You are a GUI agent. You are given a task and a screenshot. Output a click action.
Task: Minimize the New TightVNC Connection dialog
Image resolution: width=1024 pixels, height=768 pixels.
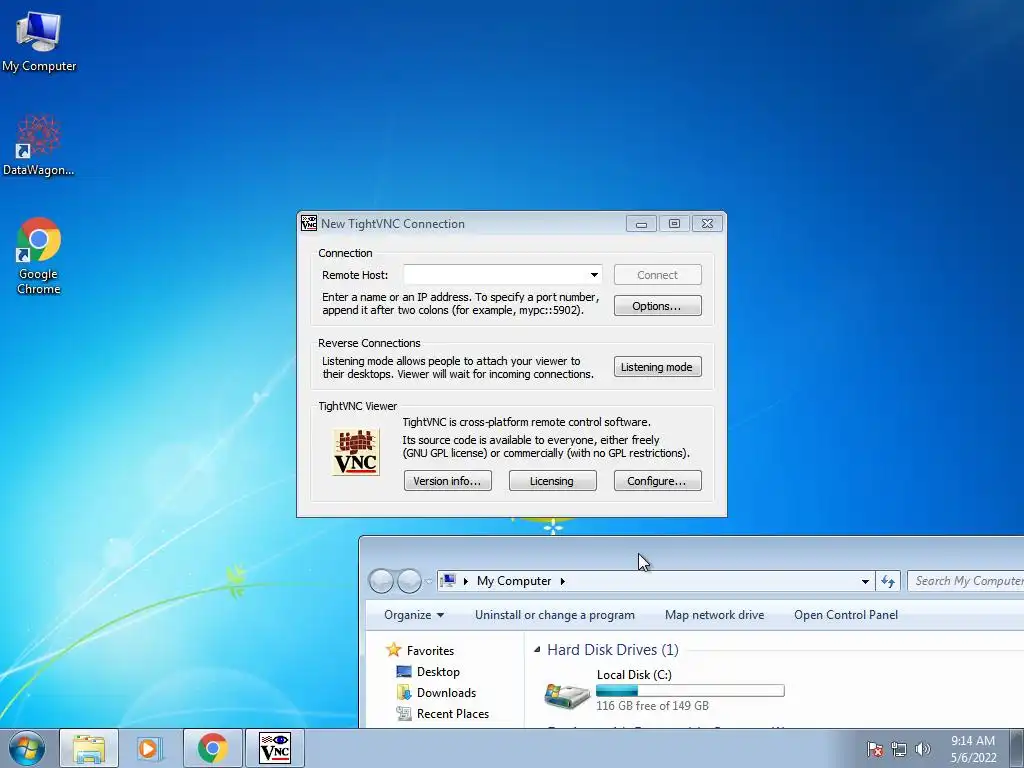click(641, 223)
